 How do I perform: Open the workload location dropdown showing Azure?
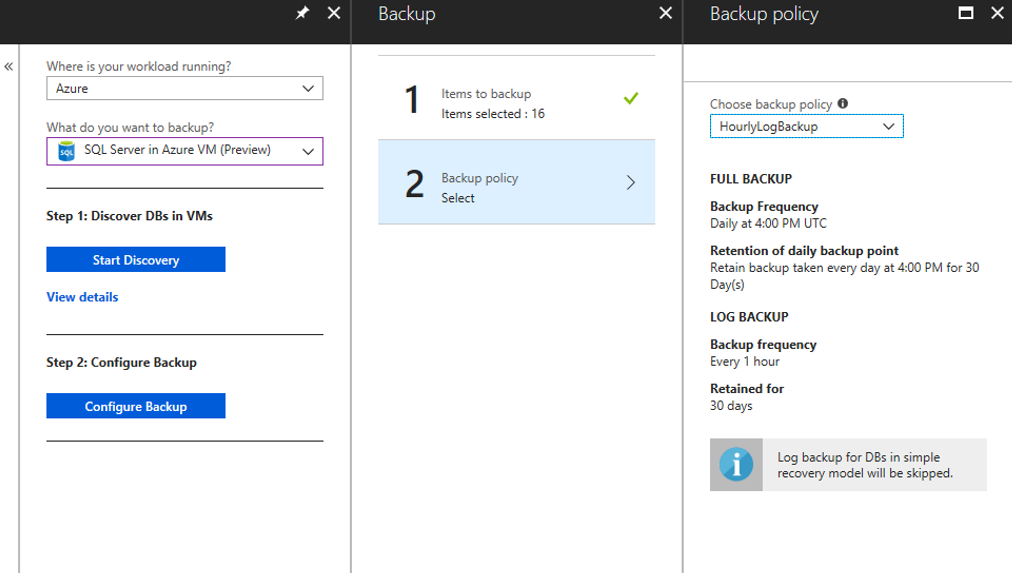[185, 88]
